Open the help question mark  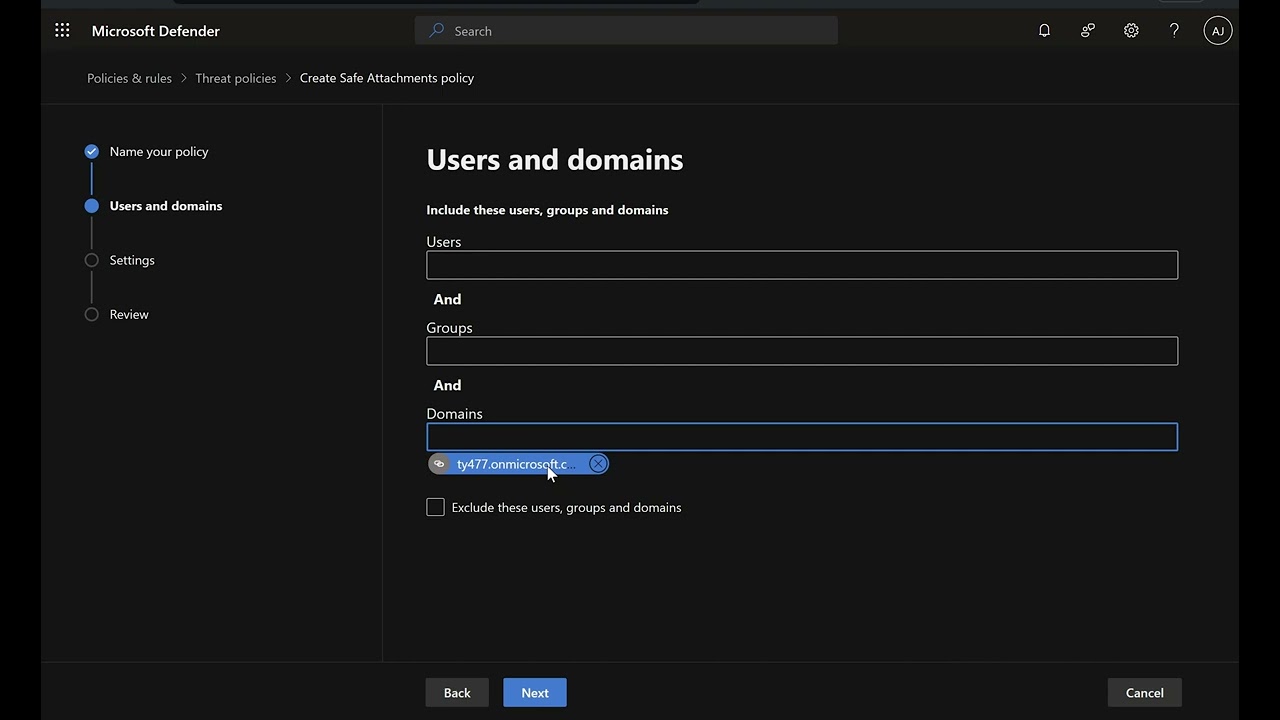1174,31
